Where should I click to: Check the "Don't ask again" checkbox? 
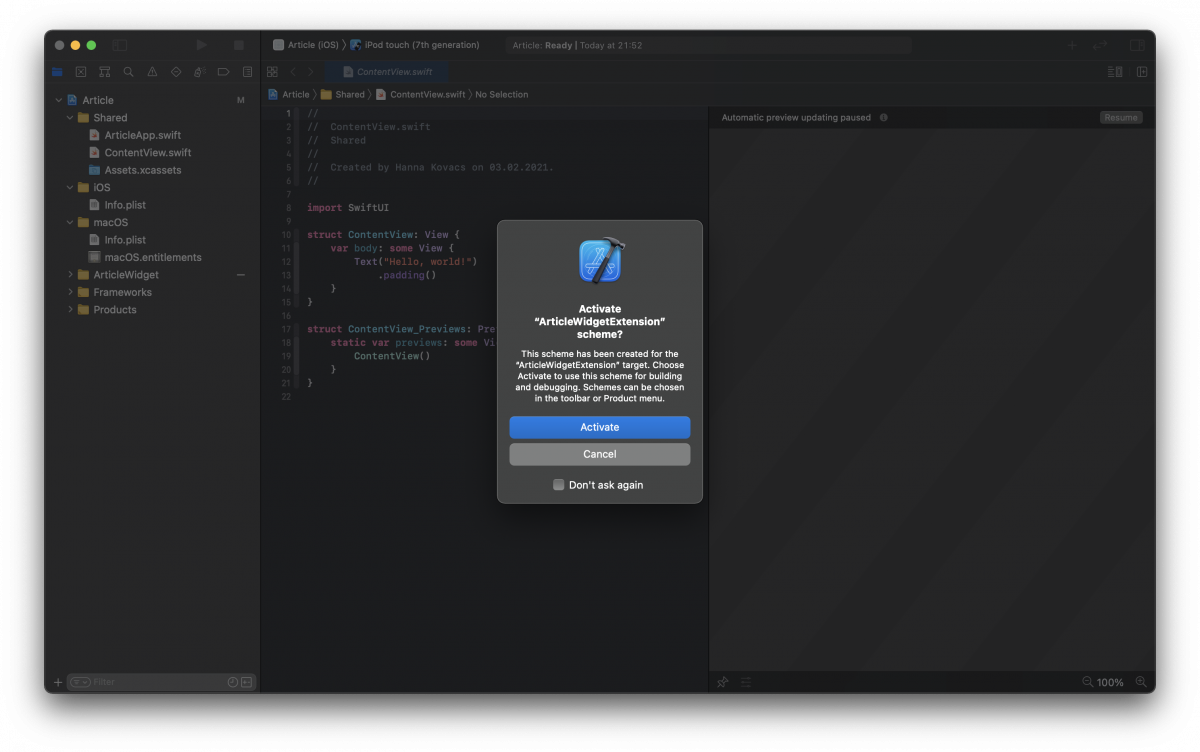559,485
